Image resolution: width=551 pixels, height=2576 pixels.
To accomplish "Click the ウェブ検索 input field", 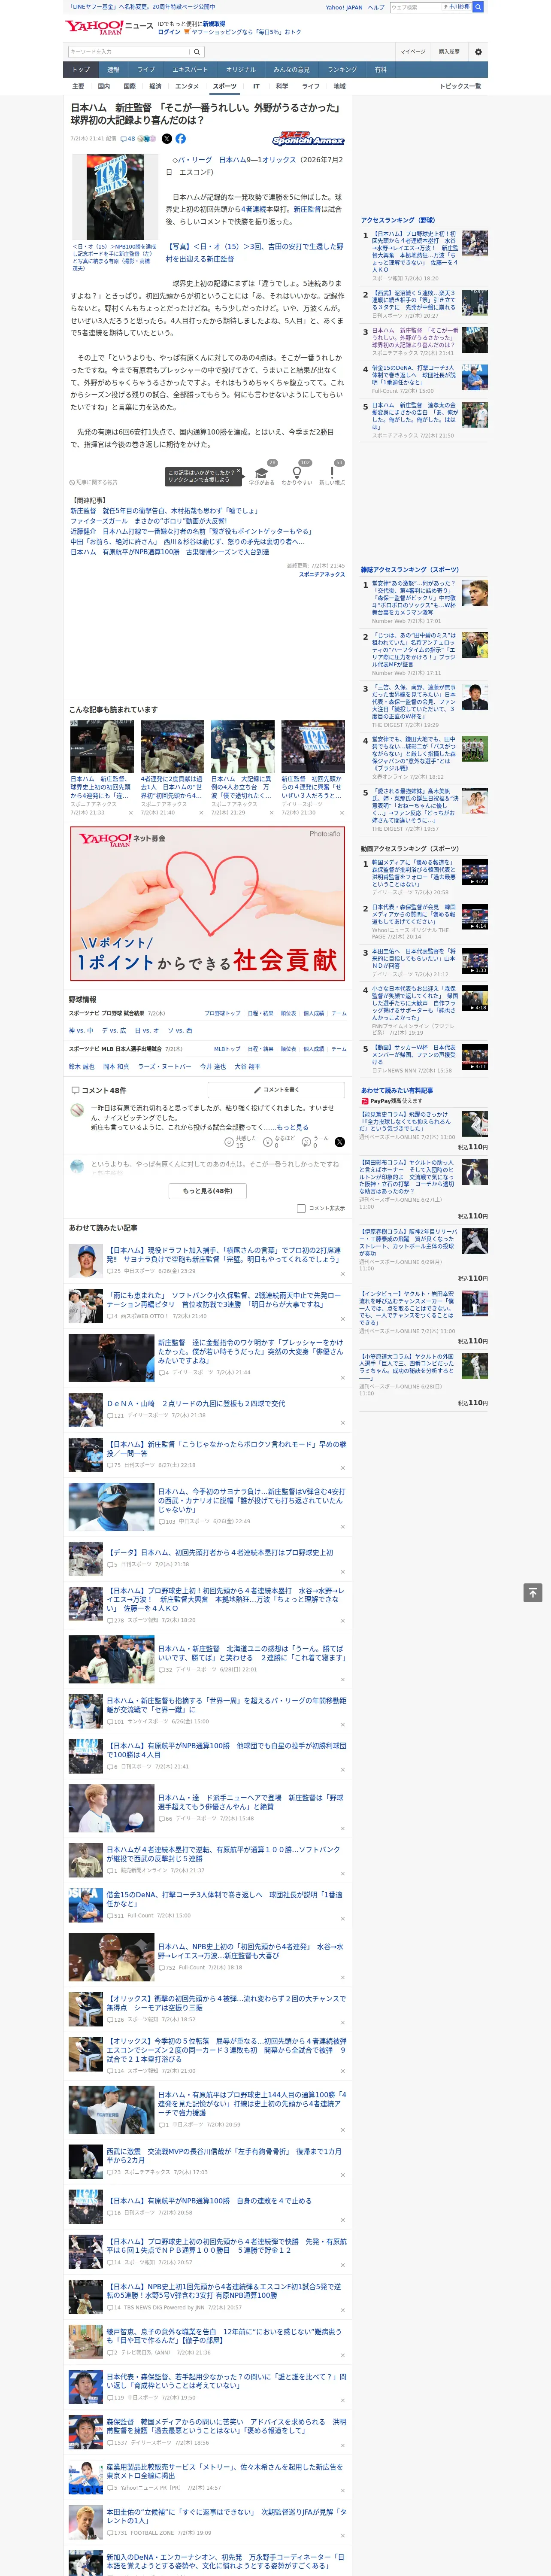I will [x=416, y=7].
